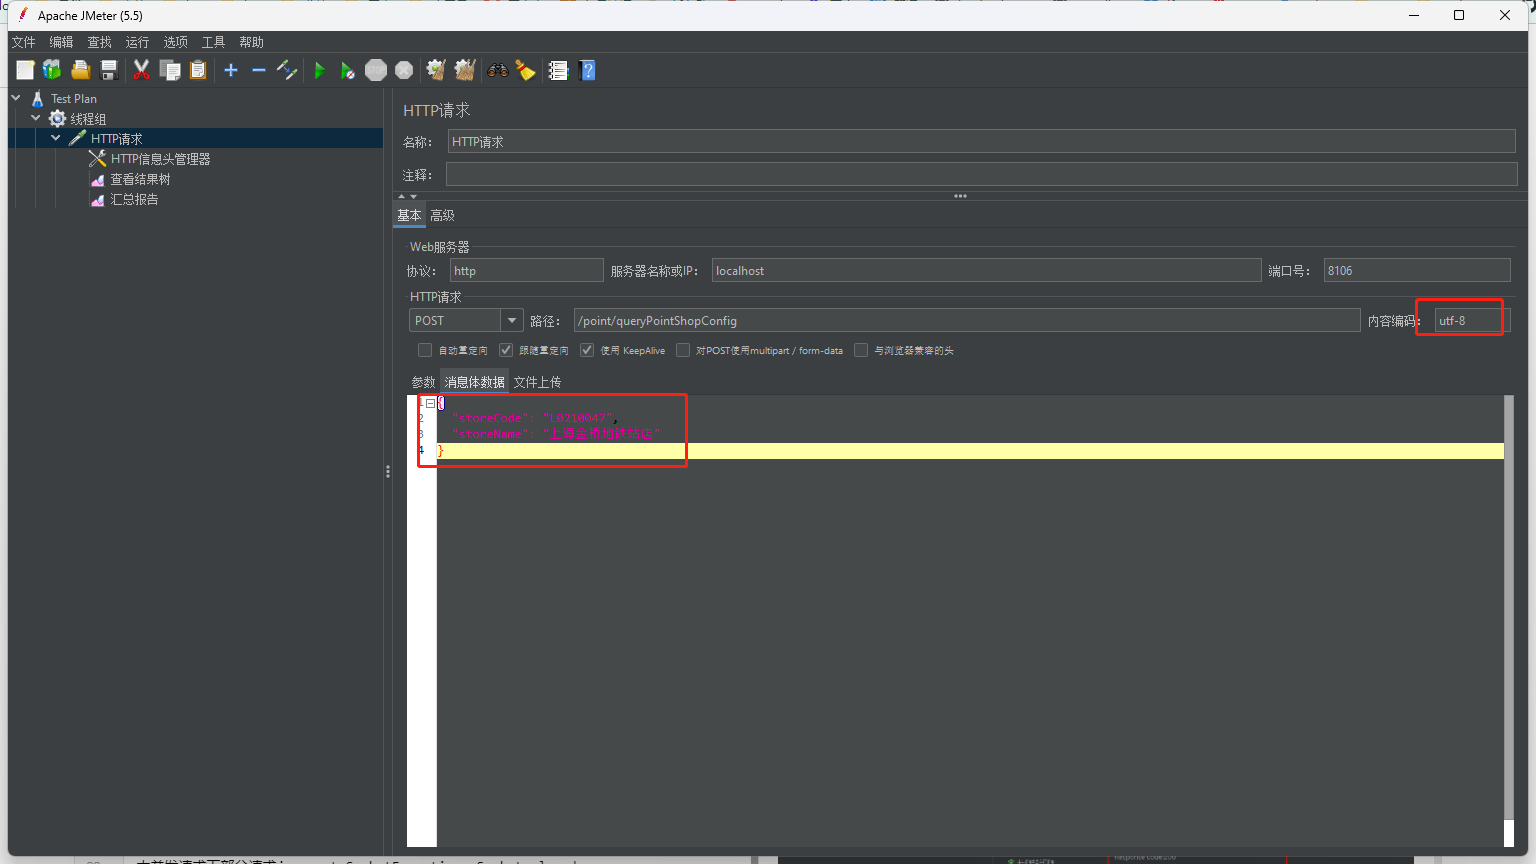
Task: Click the broom Reset Search icon
Action: click(525, 70)
